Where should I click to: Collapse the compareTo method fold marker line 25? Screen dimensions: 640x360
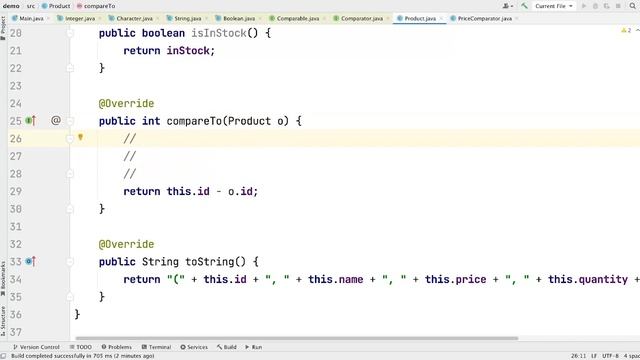(x=70, y=120)
